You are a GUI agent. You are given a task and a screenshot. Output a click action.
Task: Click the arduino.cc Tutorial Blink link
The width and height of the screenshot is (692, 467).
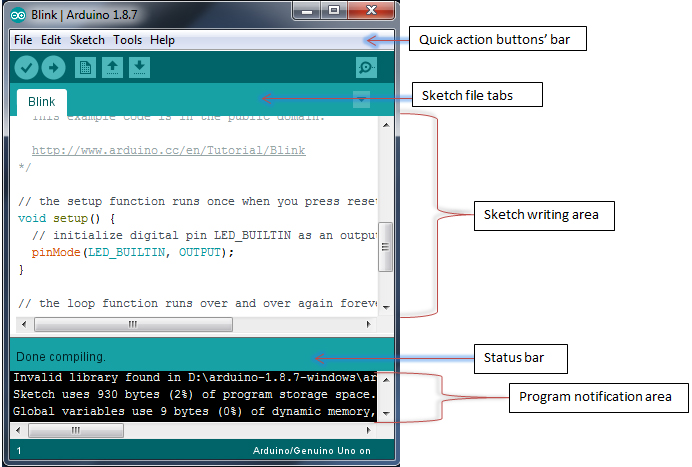168,150
